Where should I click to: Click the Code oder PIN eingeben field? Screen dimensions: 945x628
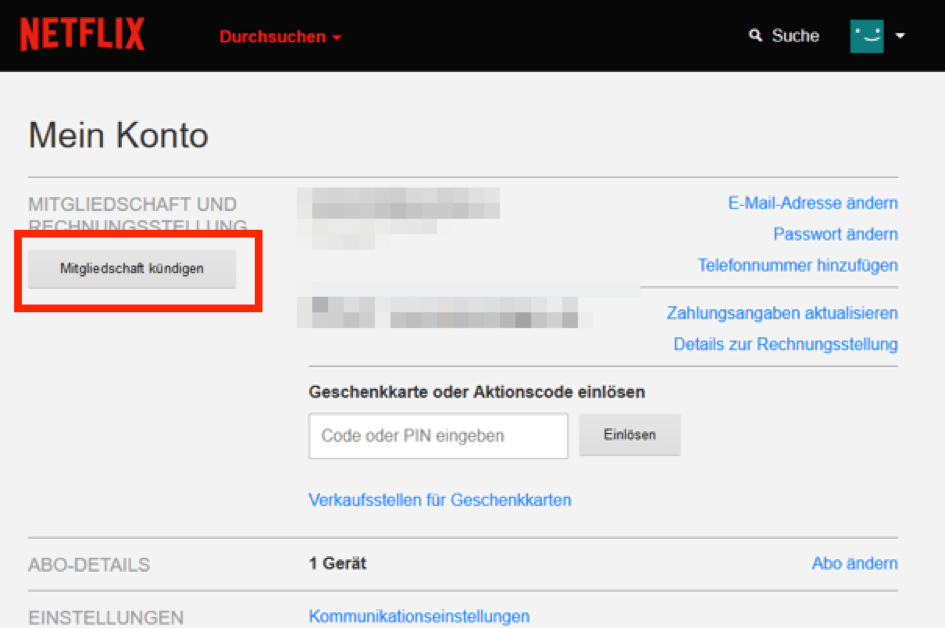pos(438,435)
